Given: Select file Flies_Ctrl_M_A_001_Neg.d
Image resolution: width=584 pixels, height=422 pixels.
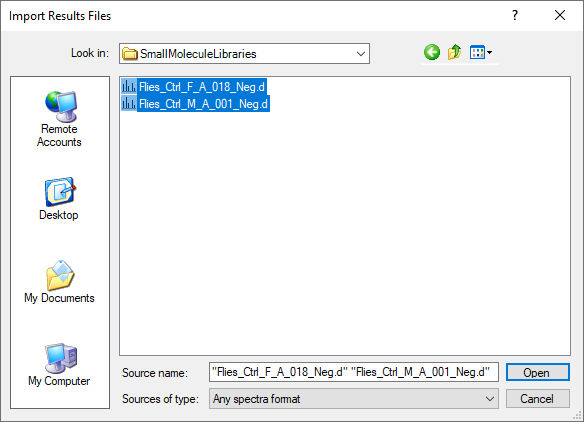Looking at the screenshot, I should click(203, 104).
